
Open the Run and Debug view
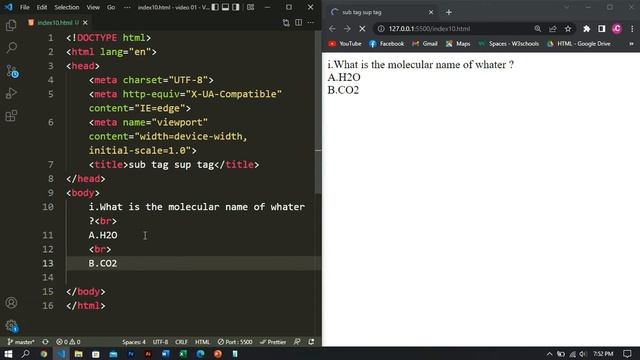[x=11, y=93]
